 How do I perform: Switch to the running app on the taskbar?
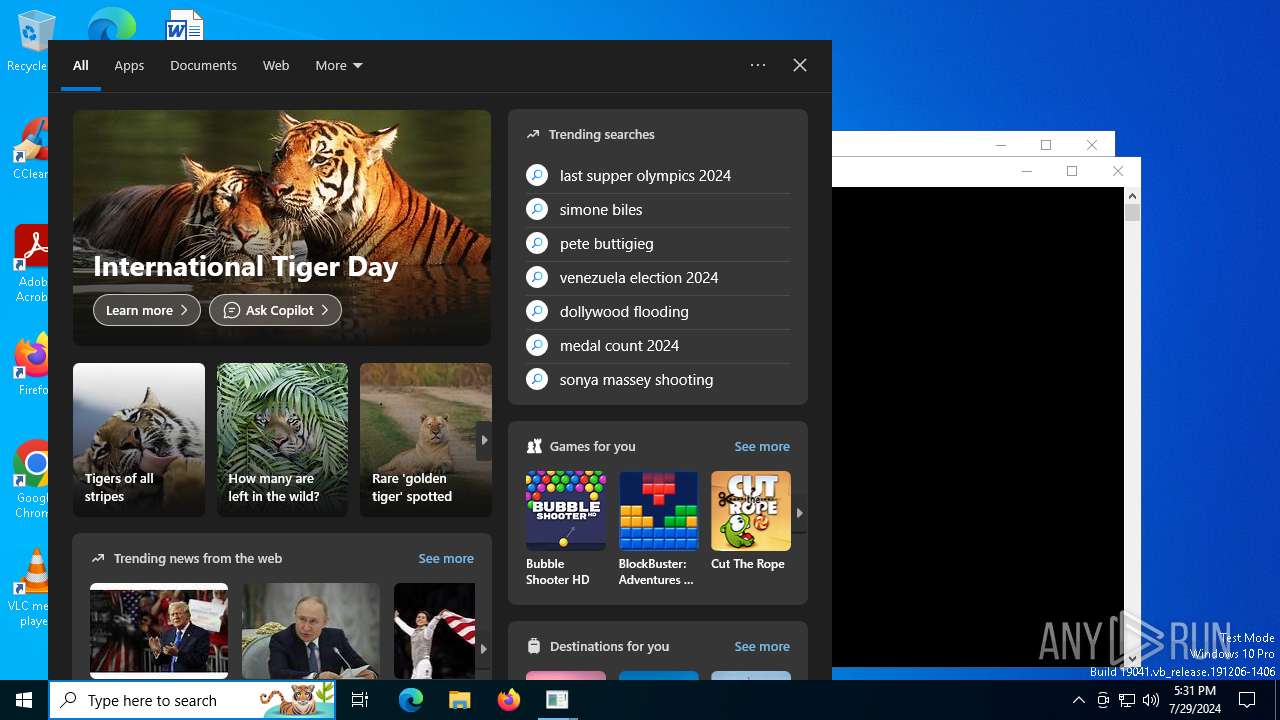coord(557,700)
